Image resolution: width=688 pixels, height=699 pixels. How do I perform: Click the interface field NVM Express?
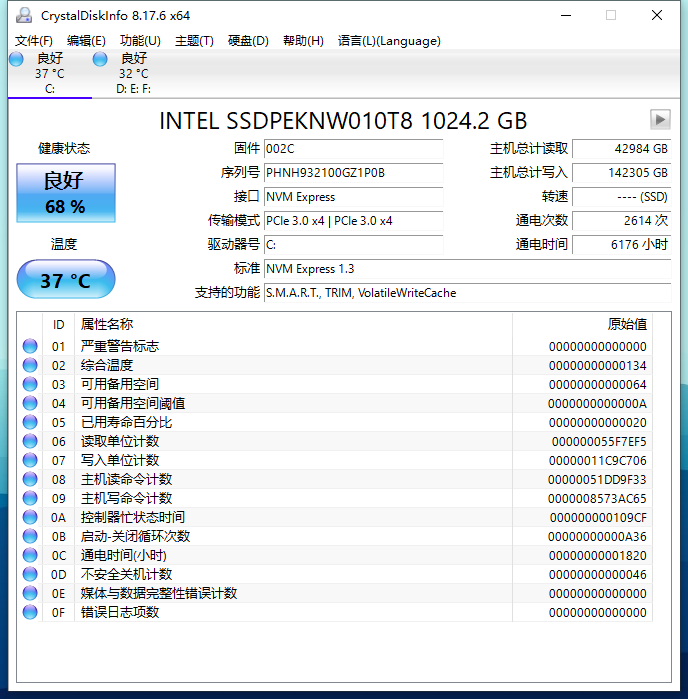354,197
